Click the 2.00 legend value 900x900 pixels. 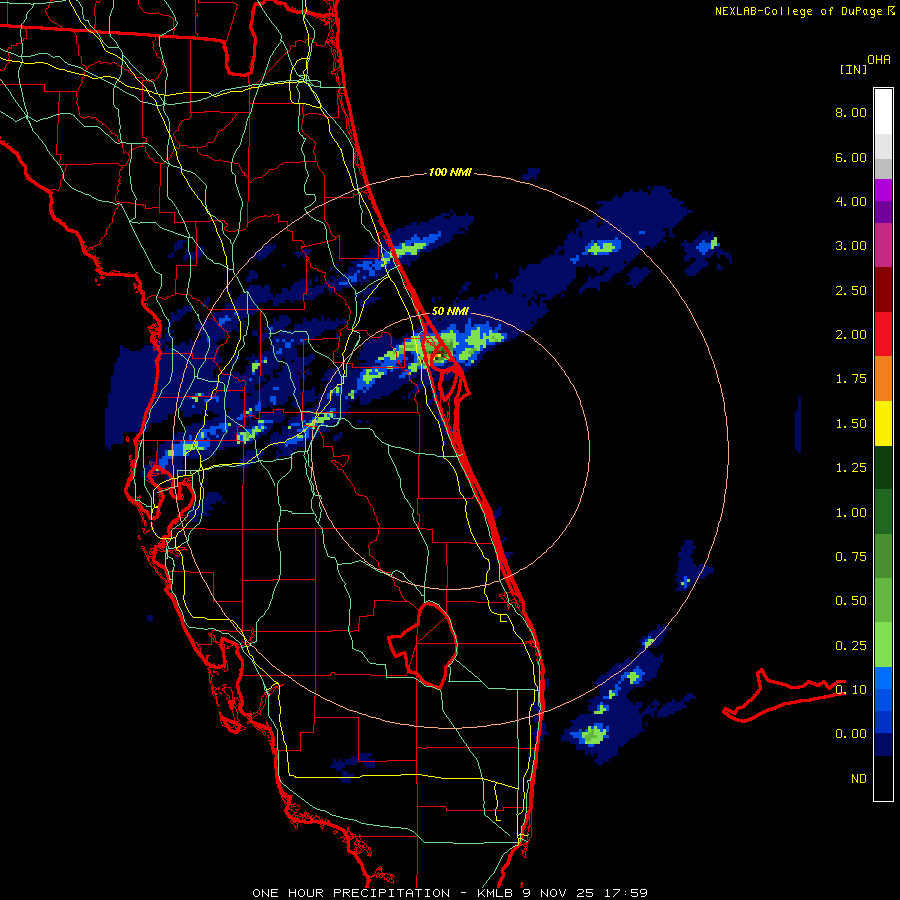[x=851, y=335]
